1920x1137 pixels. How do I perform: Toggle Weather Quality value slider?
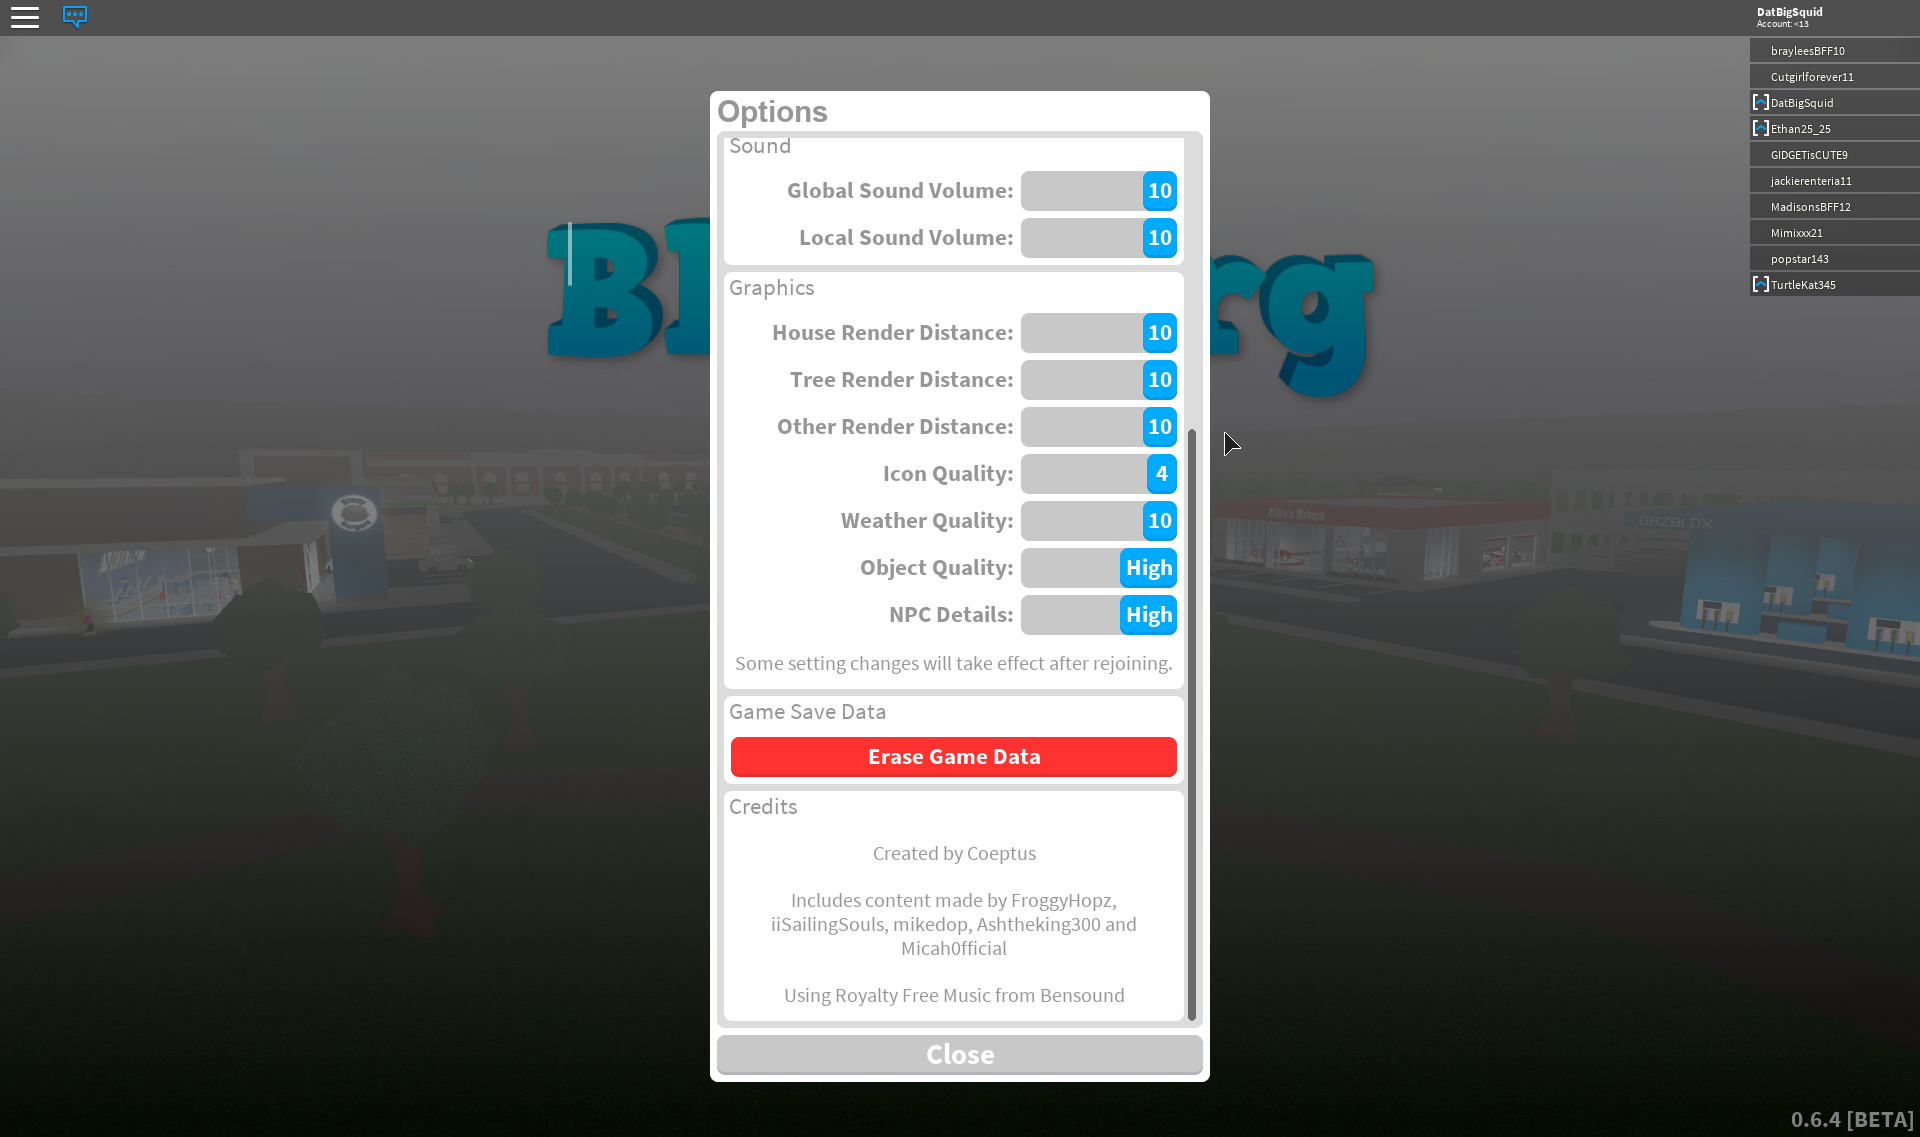click(x=1158, y=521)
